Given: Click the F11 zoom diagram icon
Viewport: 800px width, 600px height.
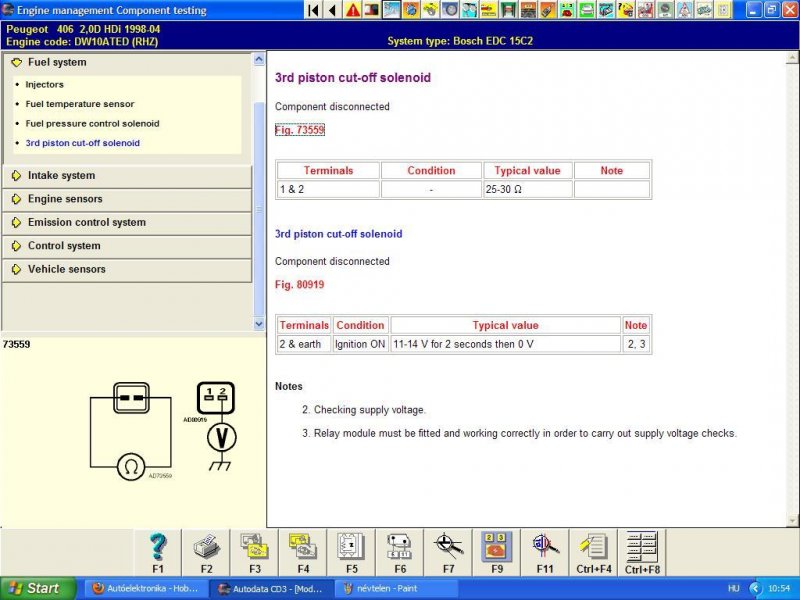Looking at the screenshot, I should click(x=545, y=553).
